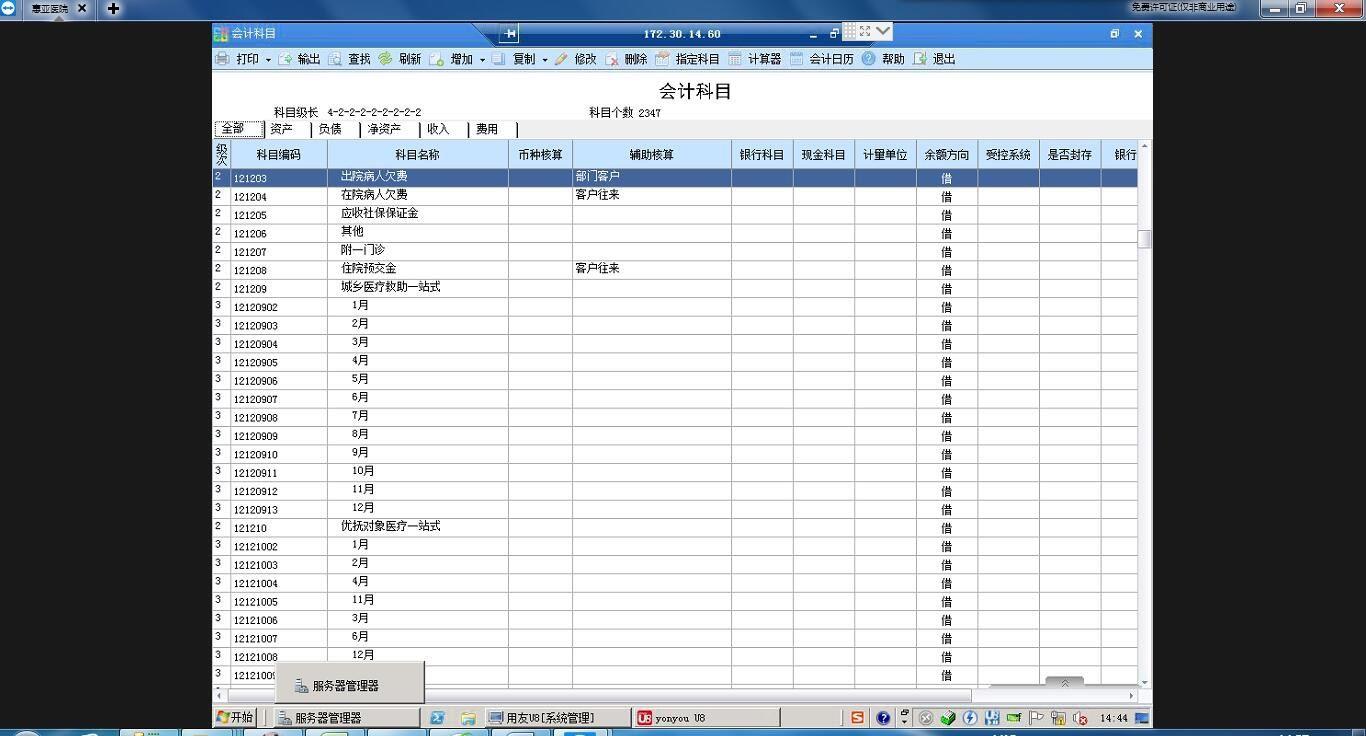
Task: Click the 删除 delete toolbar icon
Action: coord(611,59)
